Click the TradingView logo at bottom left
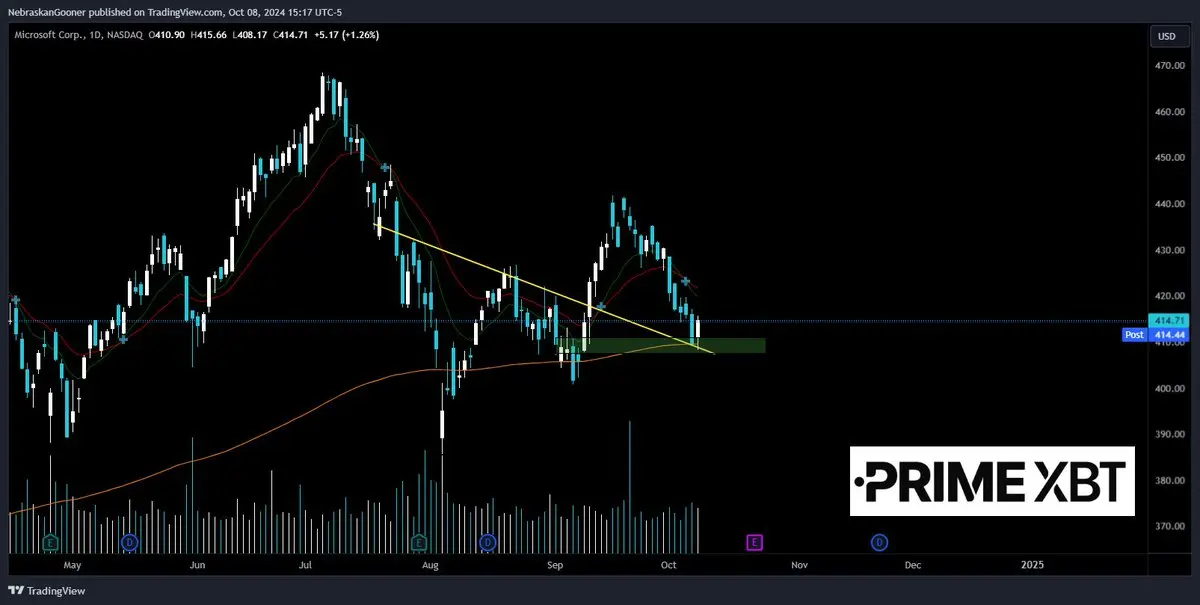The width and height of the screenshot is (1200, 605). tap(48, 590)
